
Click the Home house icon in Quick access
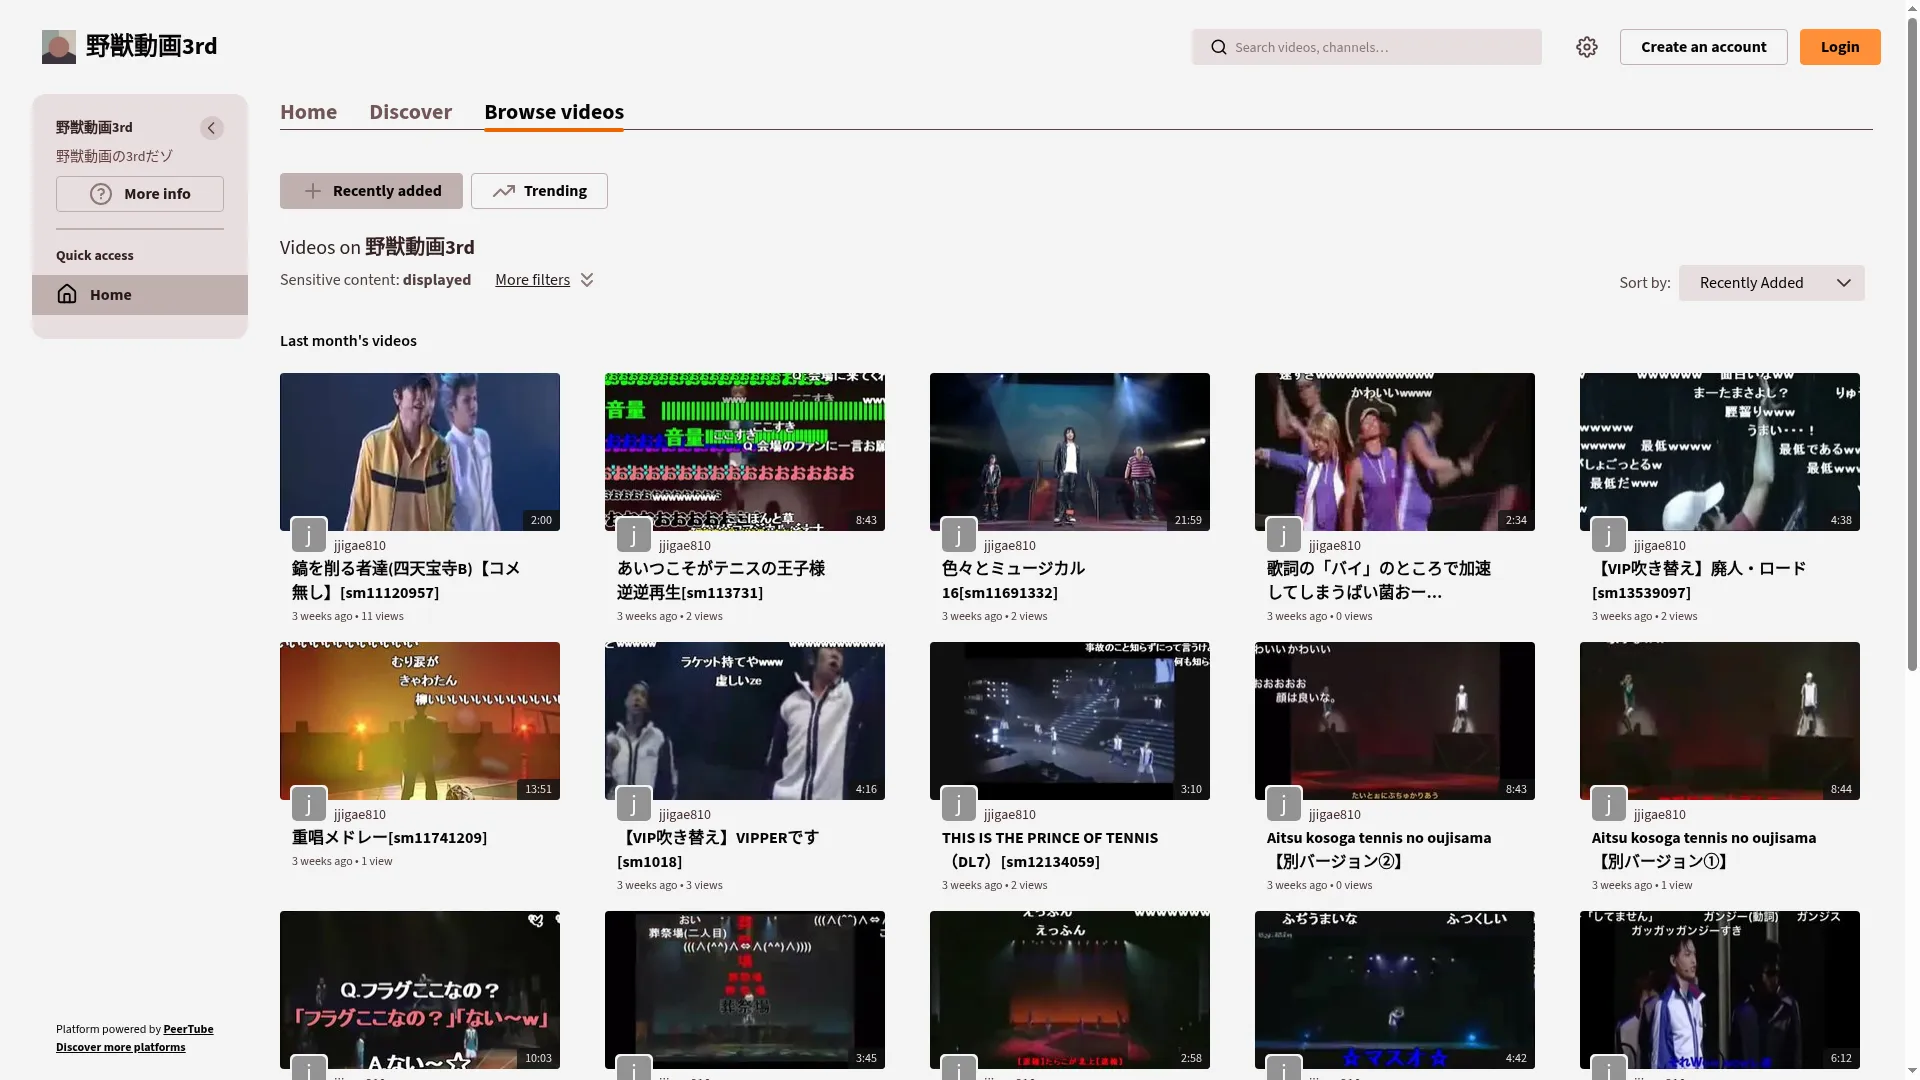[67, 294]
